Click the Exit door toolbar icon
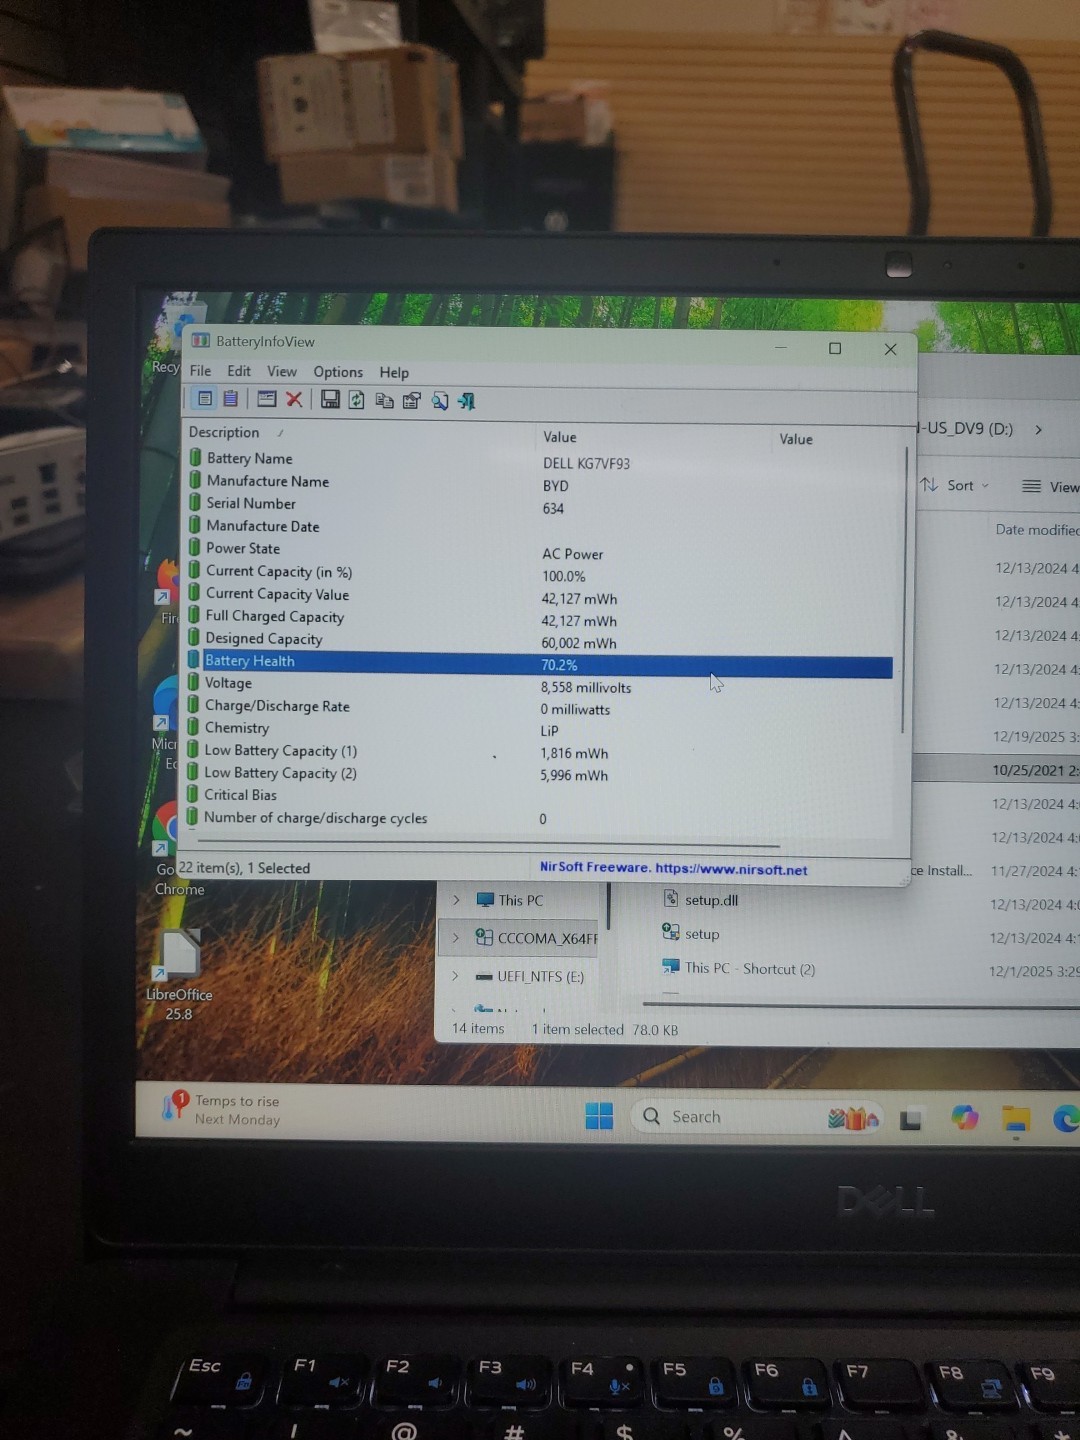Screen dimensions: 1080x1440 pos(467,401)
